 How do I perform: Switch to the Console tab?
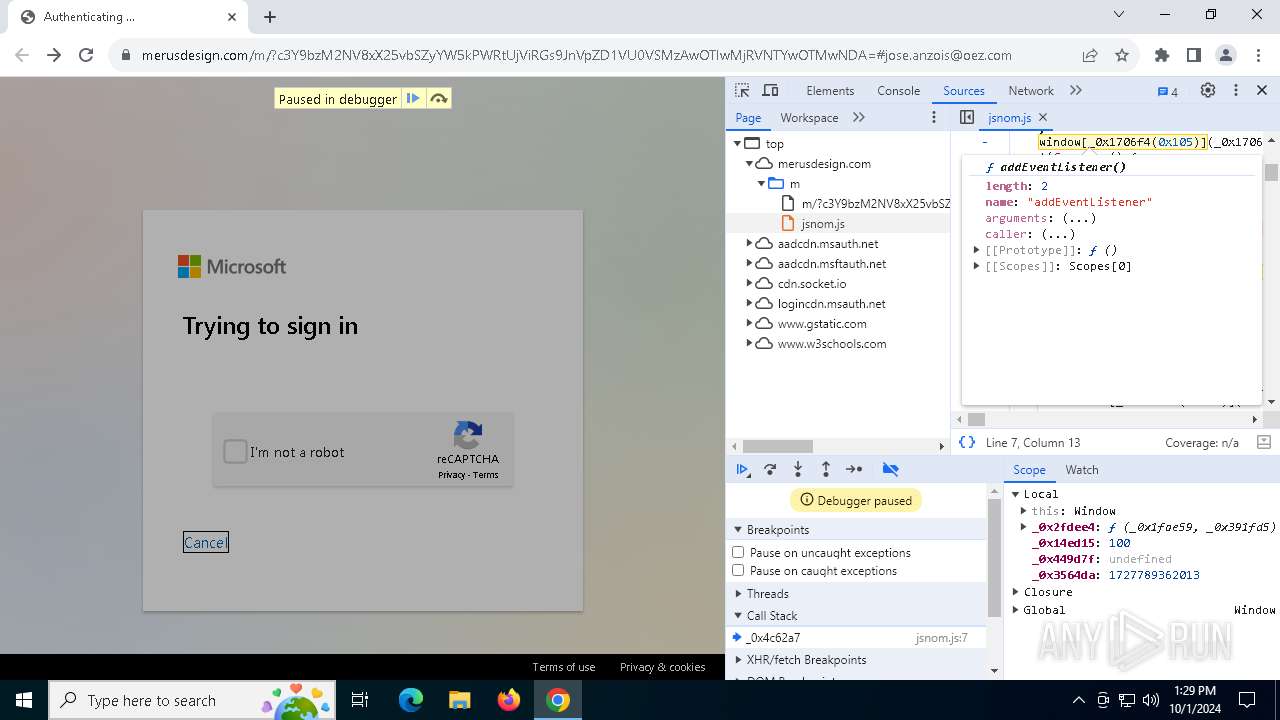coord(898,90)
